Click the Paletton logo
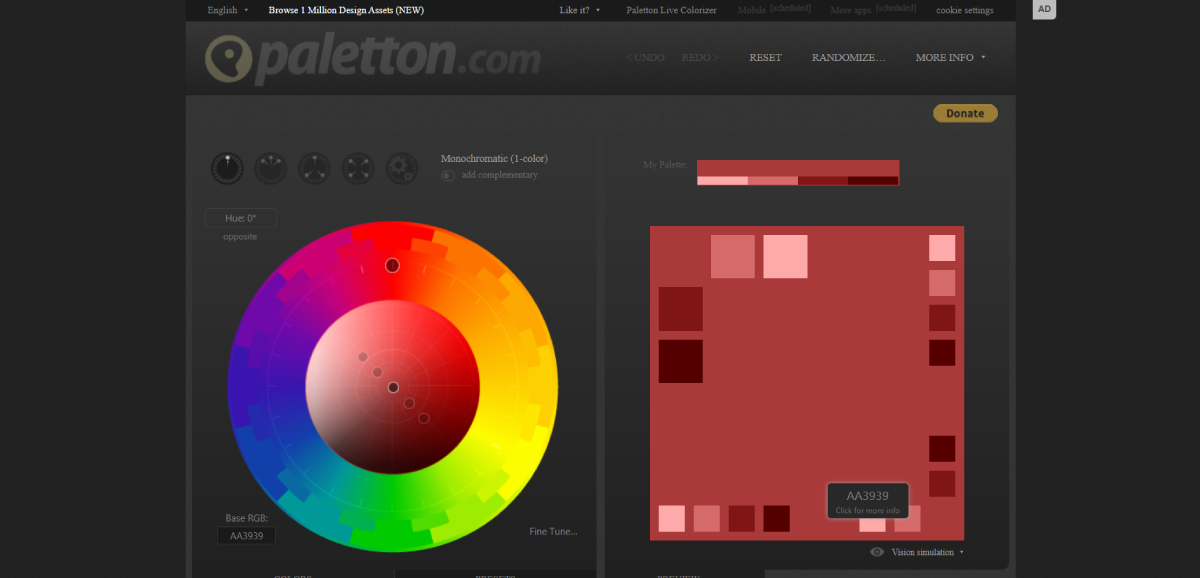This screenshot has width=1200, height=578. tap(372, 58)
